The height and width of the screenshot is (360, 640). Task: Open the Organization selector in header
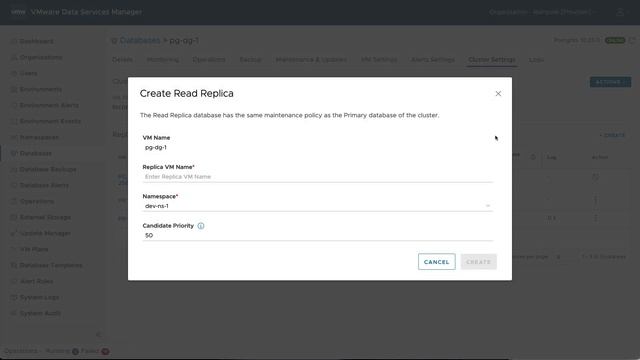coord(542,12)
